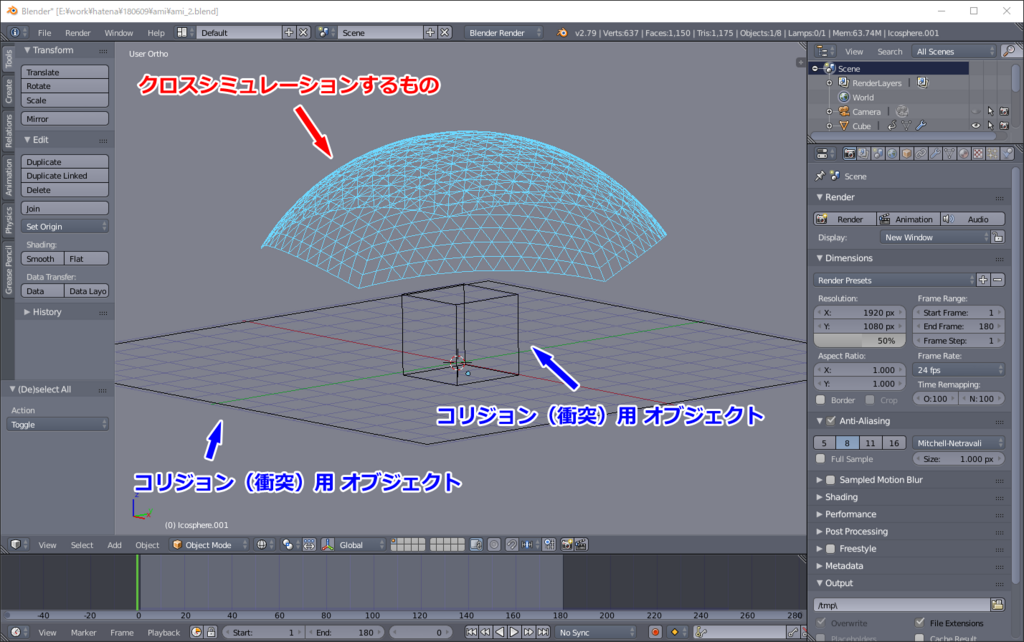Expand the Performance panel
The height and width of the screenshot is (642, 1024).
(x=850, y=514)
